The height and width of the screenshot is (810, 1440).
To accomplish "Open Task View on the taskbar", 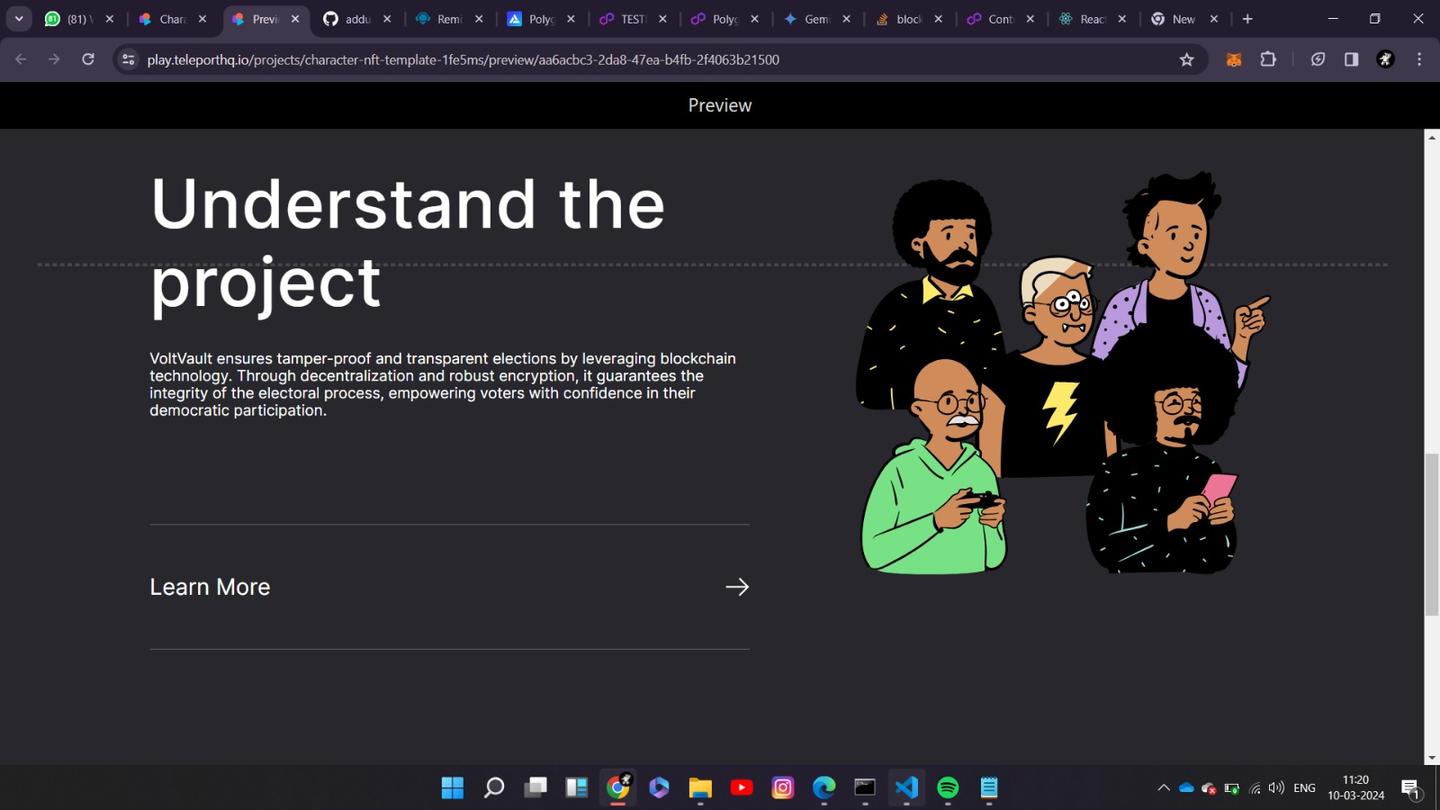I will click(x=535, y=788).
